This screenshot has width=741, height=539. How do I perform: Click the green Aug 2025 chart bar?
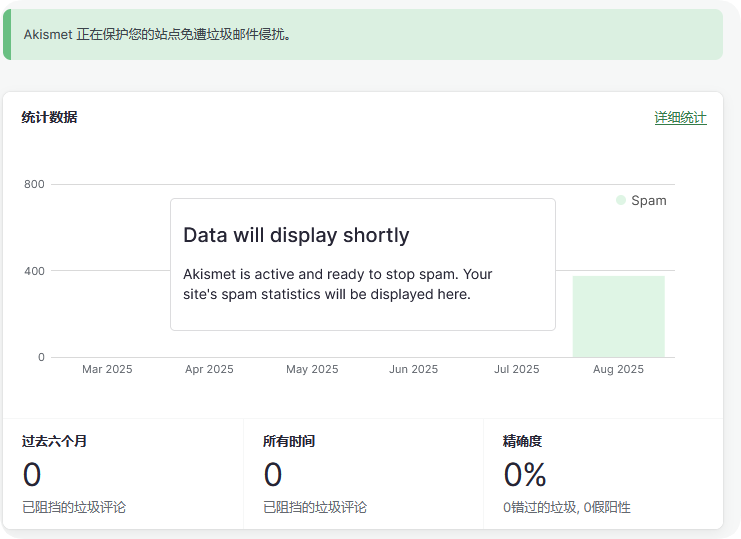click(x=618, y=316)
